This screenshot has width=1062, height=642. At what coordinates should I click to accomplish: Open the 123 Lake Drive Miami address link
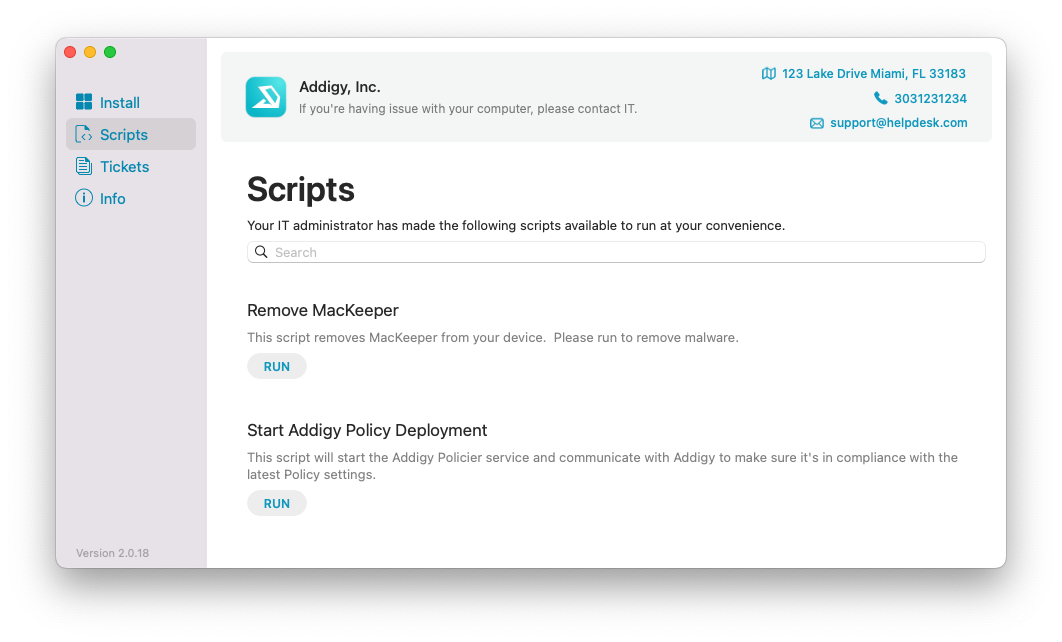(874, 73)
